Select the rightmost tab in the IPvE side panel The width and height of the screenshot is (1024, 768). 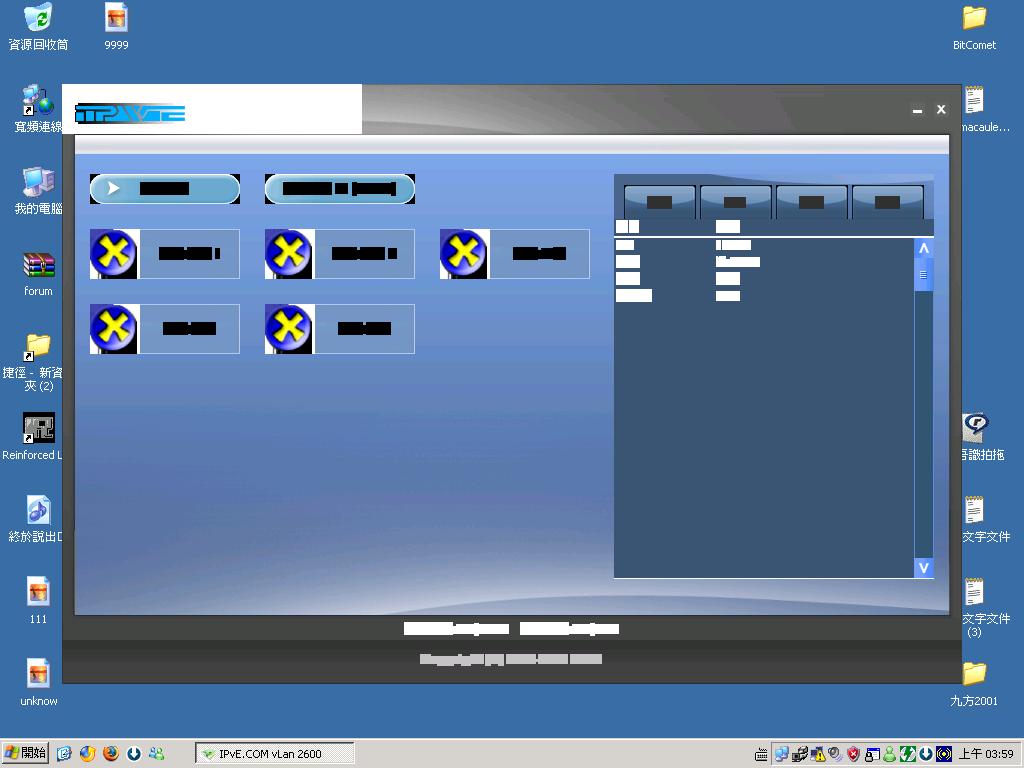coord(888,202)
